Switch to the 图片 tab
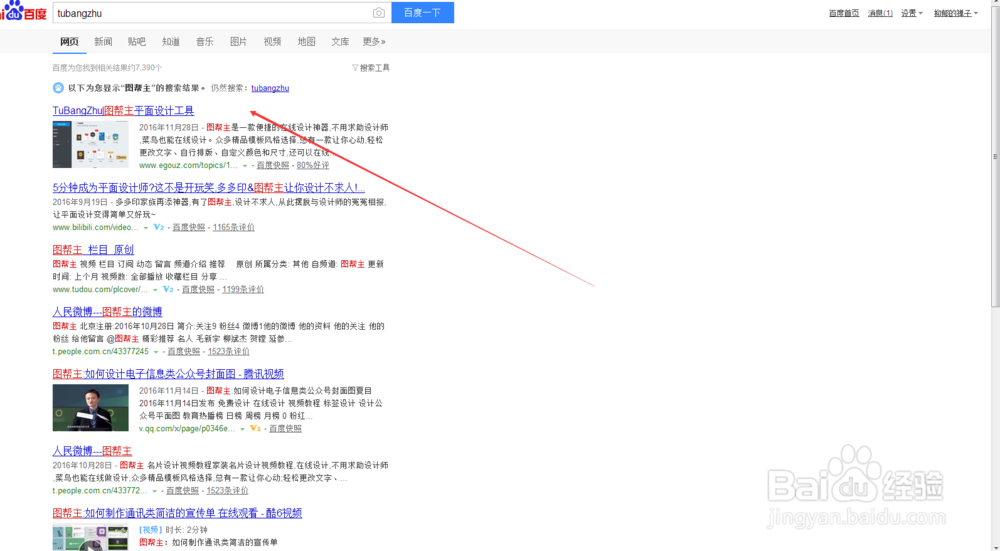The height and width of the screenshot is (551, 1000). click(x=239, y=41)
